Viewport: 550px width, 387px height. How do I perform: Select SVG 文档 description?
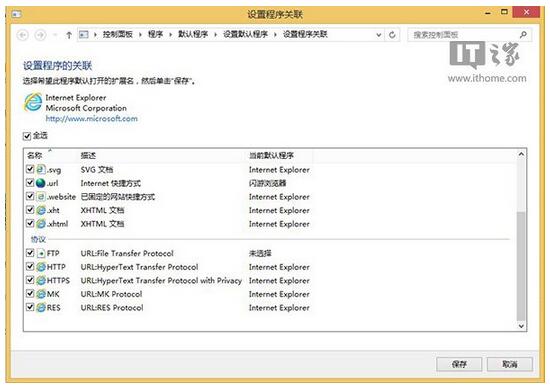[x=97, y=170]
